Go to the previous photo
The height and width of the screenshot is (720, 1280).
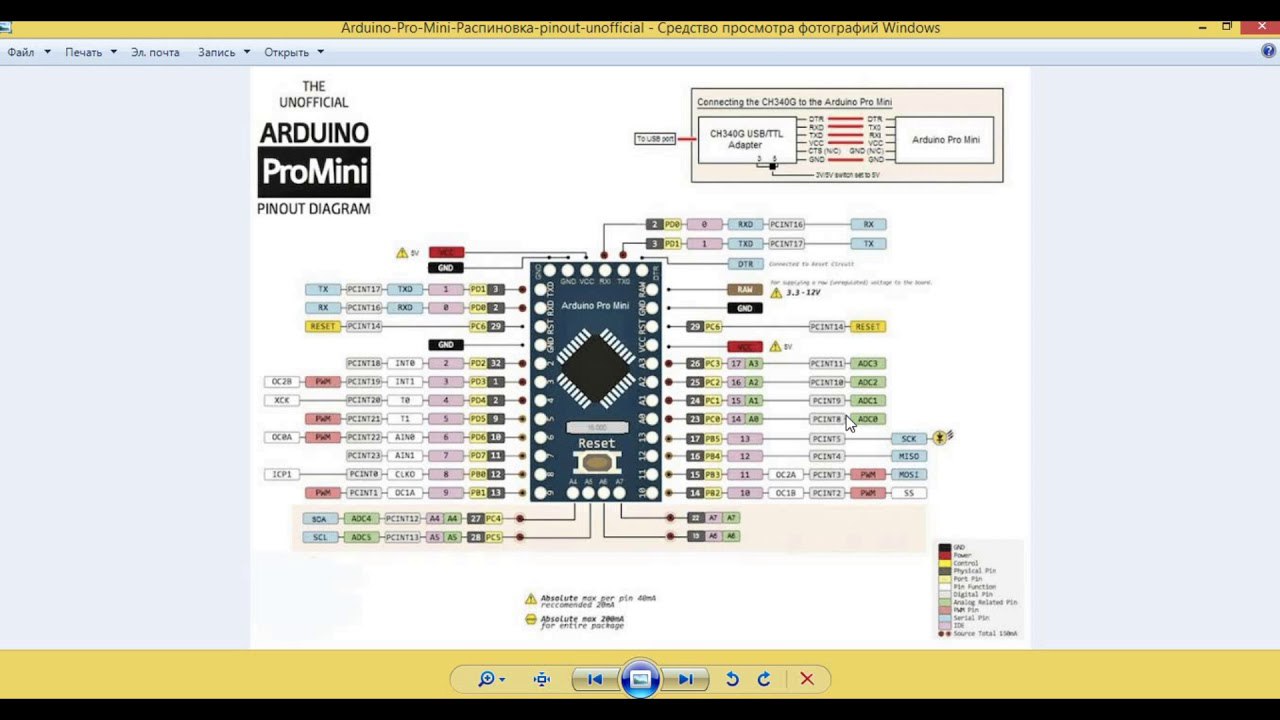pos(595,679)
